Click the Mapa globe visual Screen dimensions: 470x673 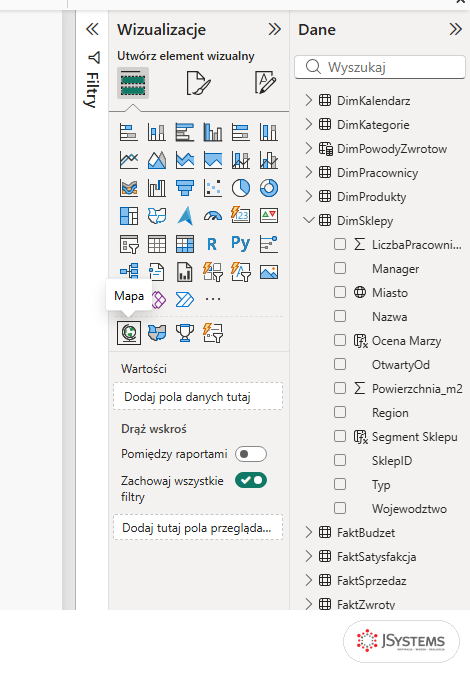129,333
